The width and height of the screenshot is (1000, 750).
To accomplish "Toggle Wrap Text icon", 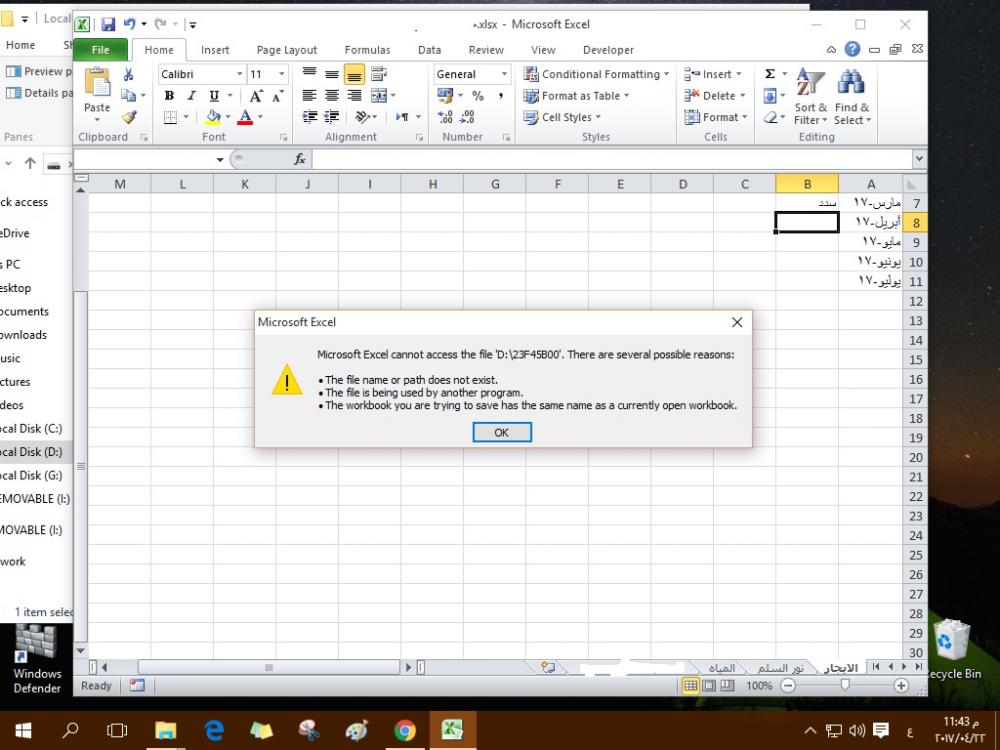I will point(379,74).
